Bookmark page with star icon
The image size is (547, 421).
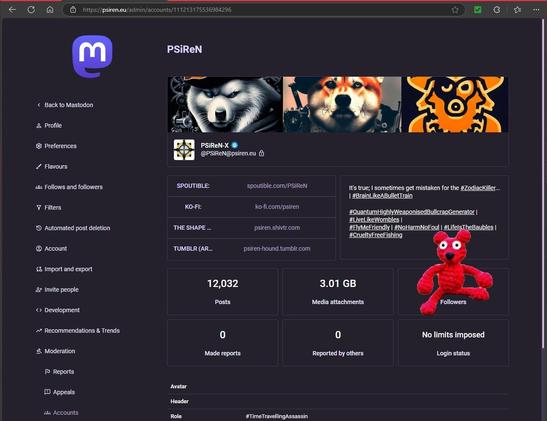(455, 10)
